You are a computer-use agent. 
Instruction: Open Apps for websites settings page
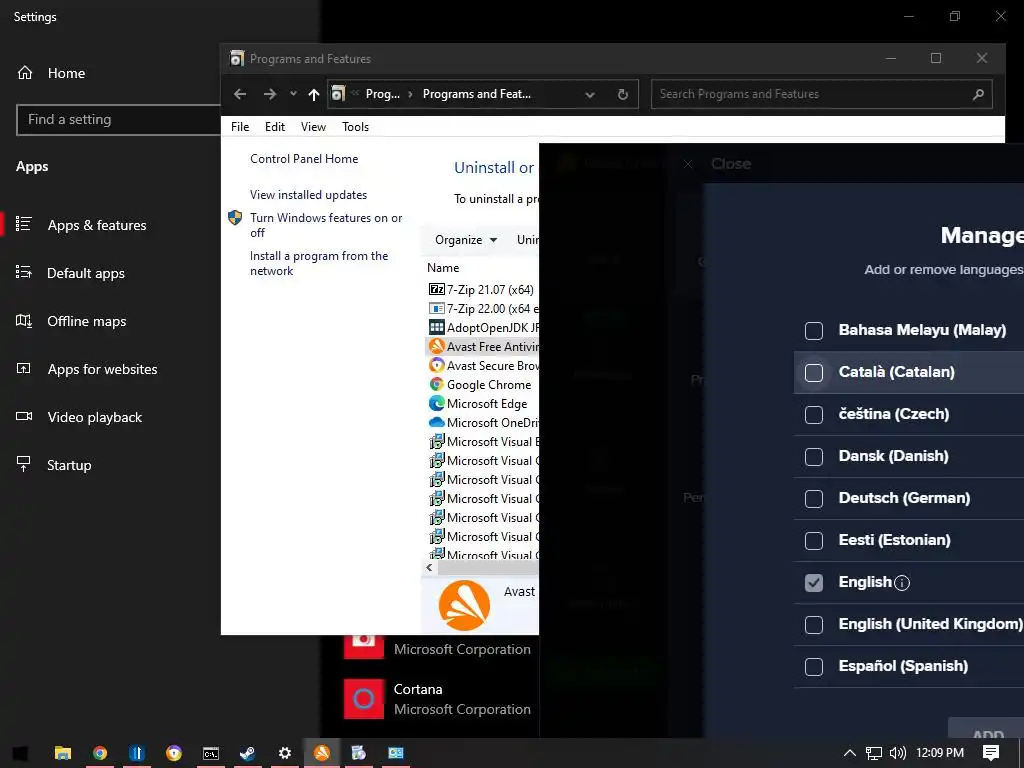click(x=102, y=369)
